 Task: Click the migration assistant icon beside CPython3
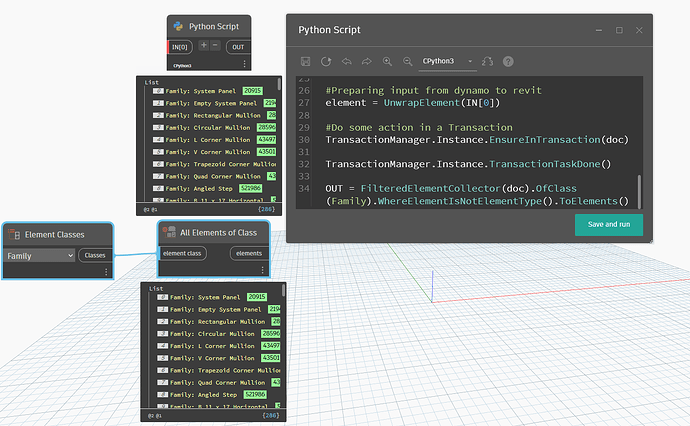[487, 61]
